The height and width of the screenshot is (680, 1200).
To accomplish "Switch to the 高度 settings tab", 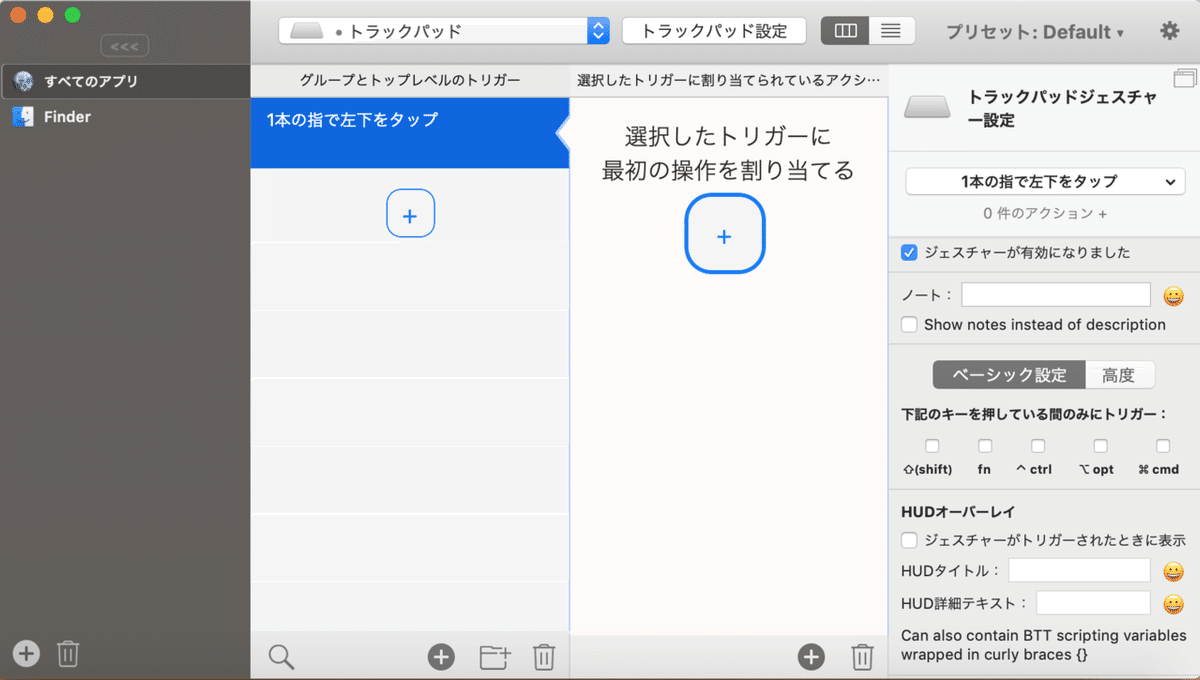I will point(1120,374).
